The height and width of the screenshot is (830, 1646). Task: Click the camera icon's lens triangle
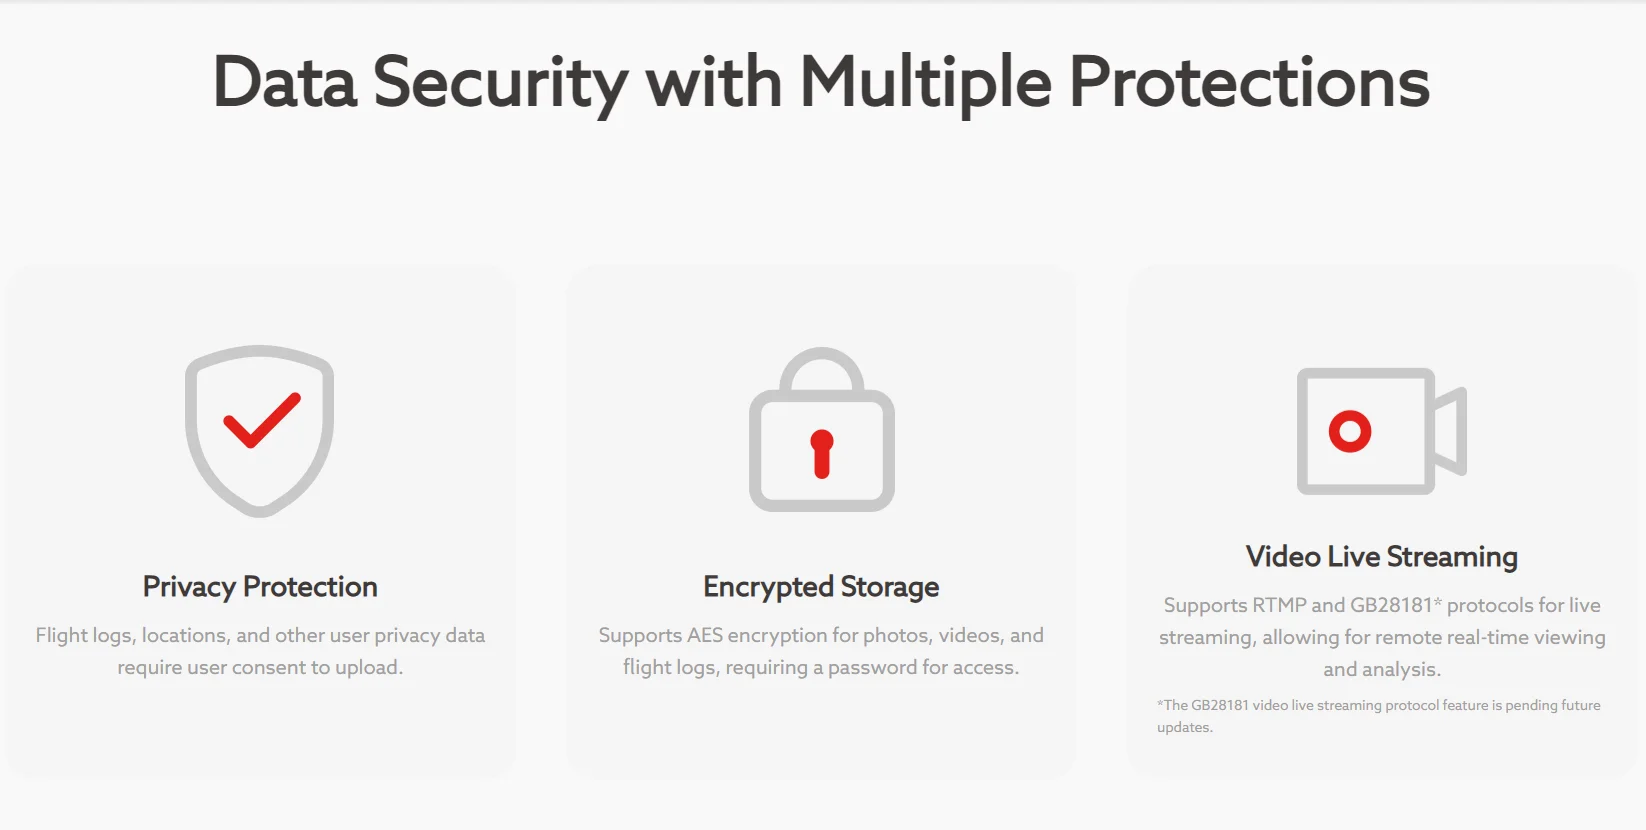(x=1450, y=431)
